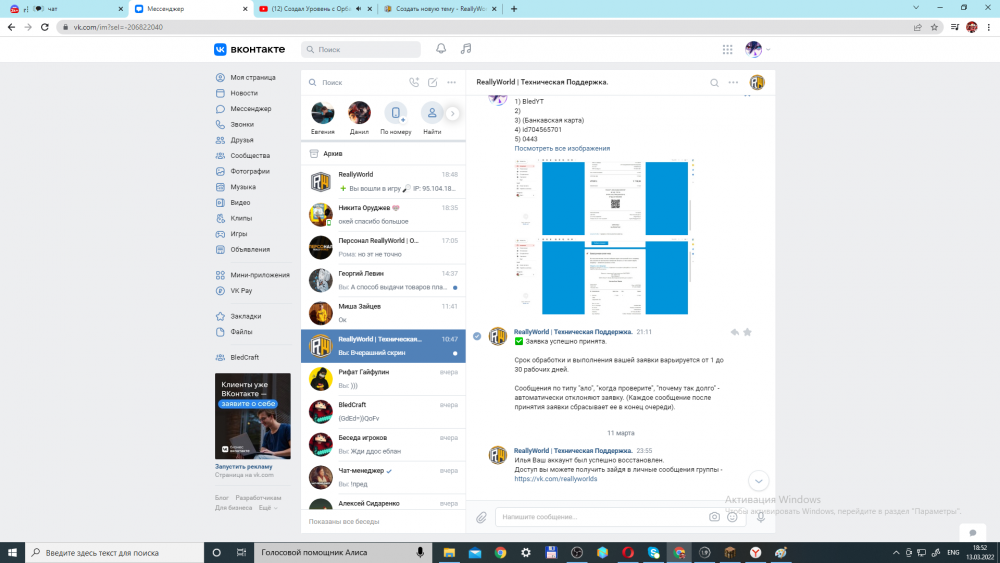Viewport: 1000px width, 563px height.
Task: Open a new browser tab
Action: point(514,9)
